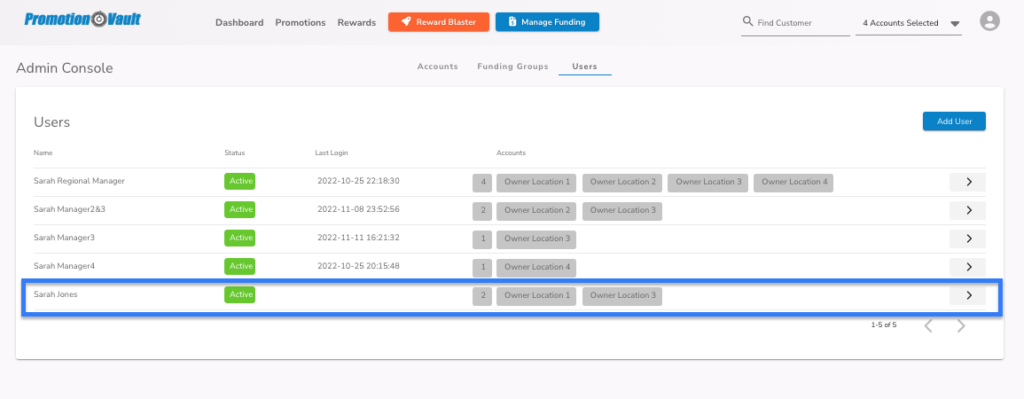This screenshot has height=399, width=1024.
Task: Click the Add User button
Action: [x=954, y=121]
